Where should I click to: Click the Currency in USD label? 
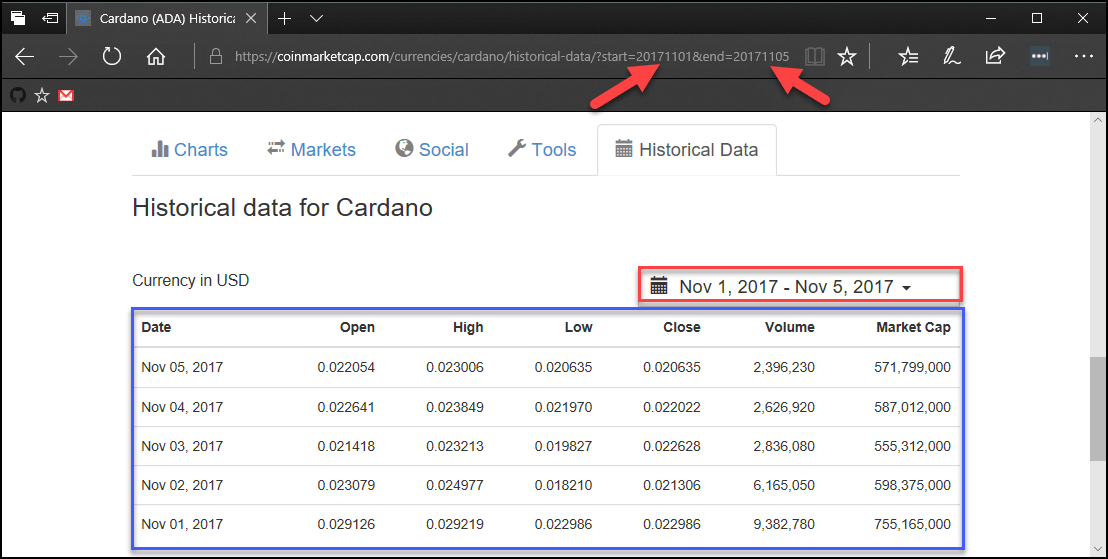point(191,281)
